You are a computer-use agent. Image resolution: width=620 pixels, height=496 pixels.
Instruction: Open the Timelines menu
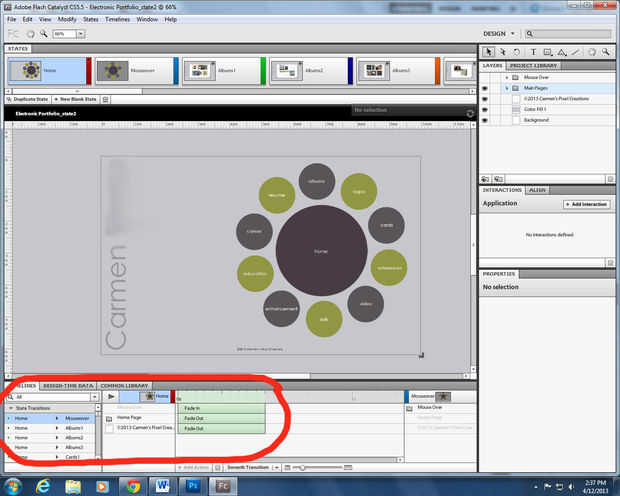pyautogui.click(x=117, y=19)
